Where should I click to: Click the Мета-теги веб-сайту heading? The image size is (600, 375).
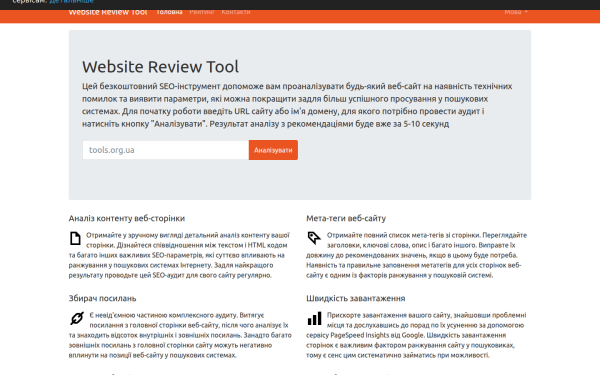point(346,218)
